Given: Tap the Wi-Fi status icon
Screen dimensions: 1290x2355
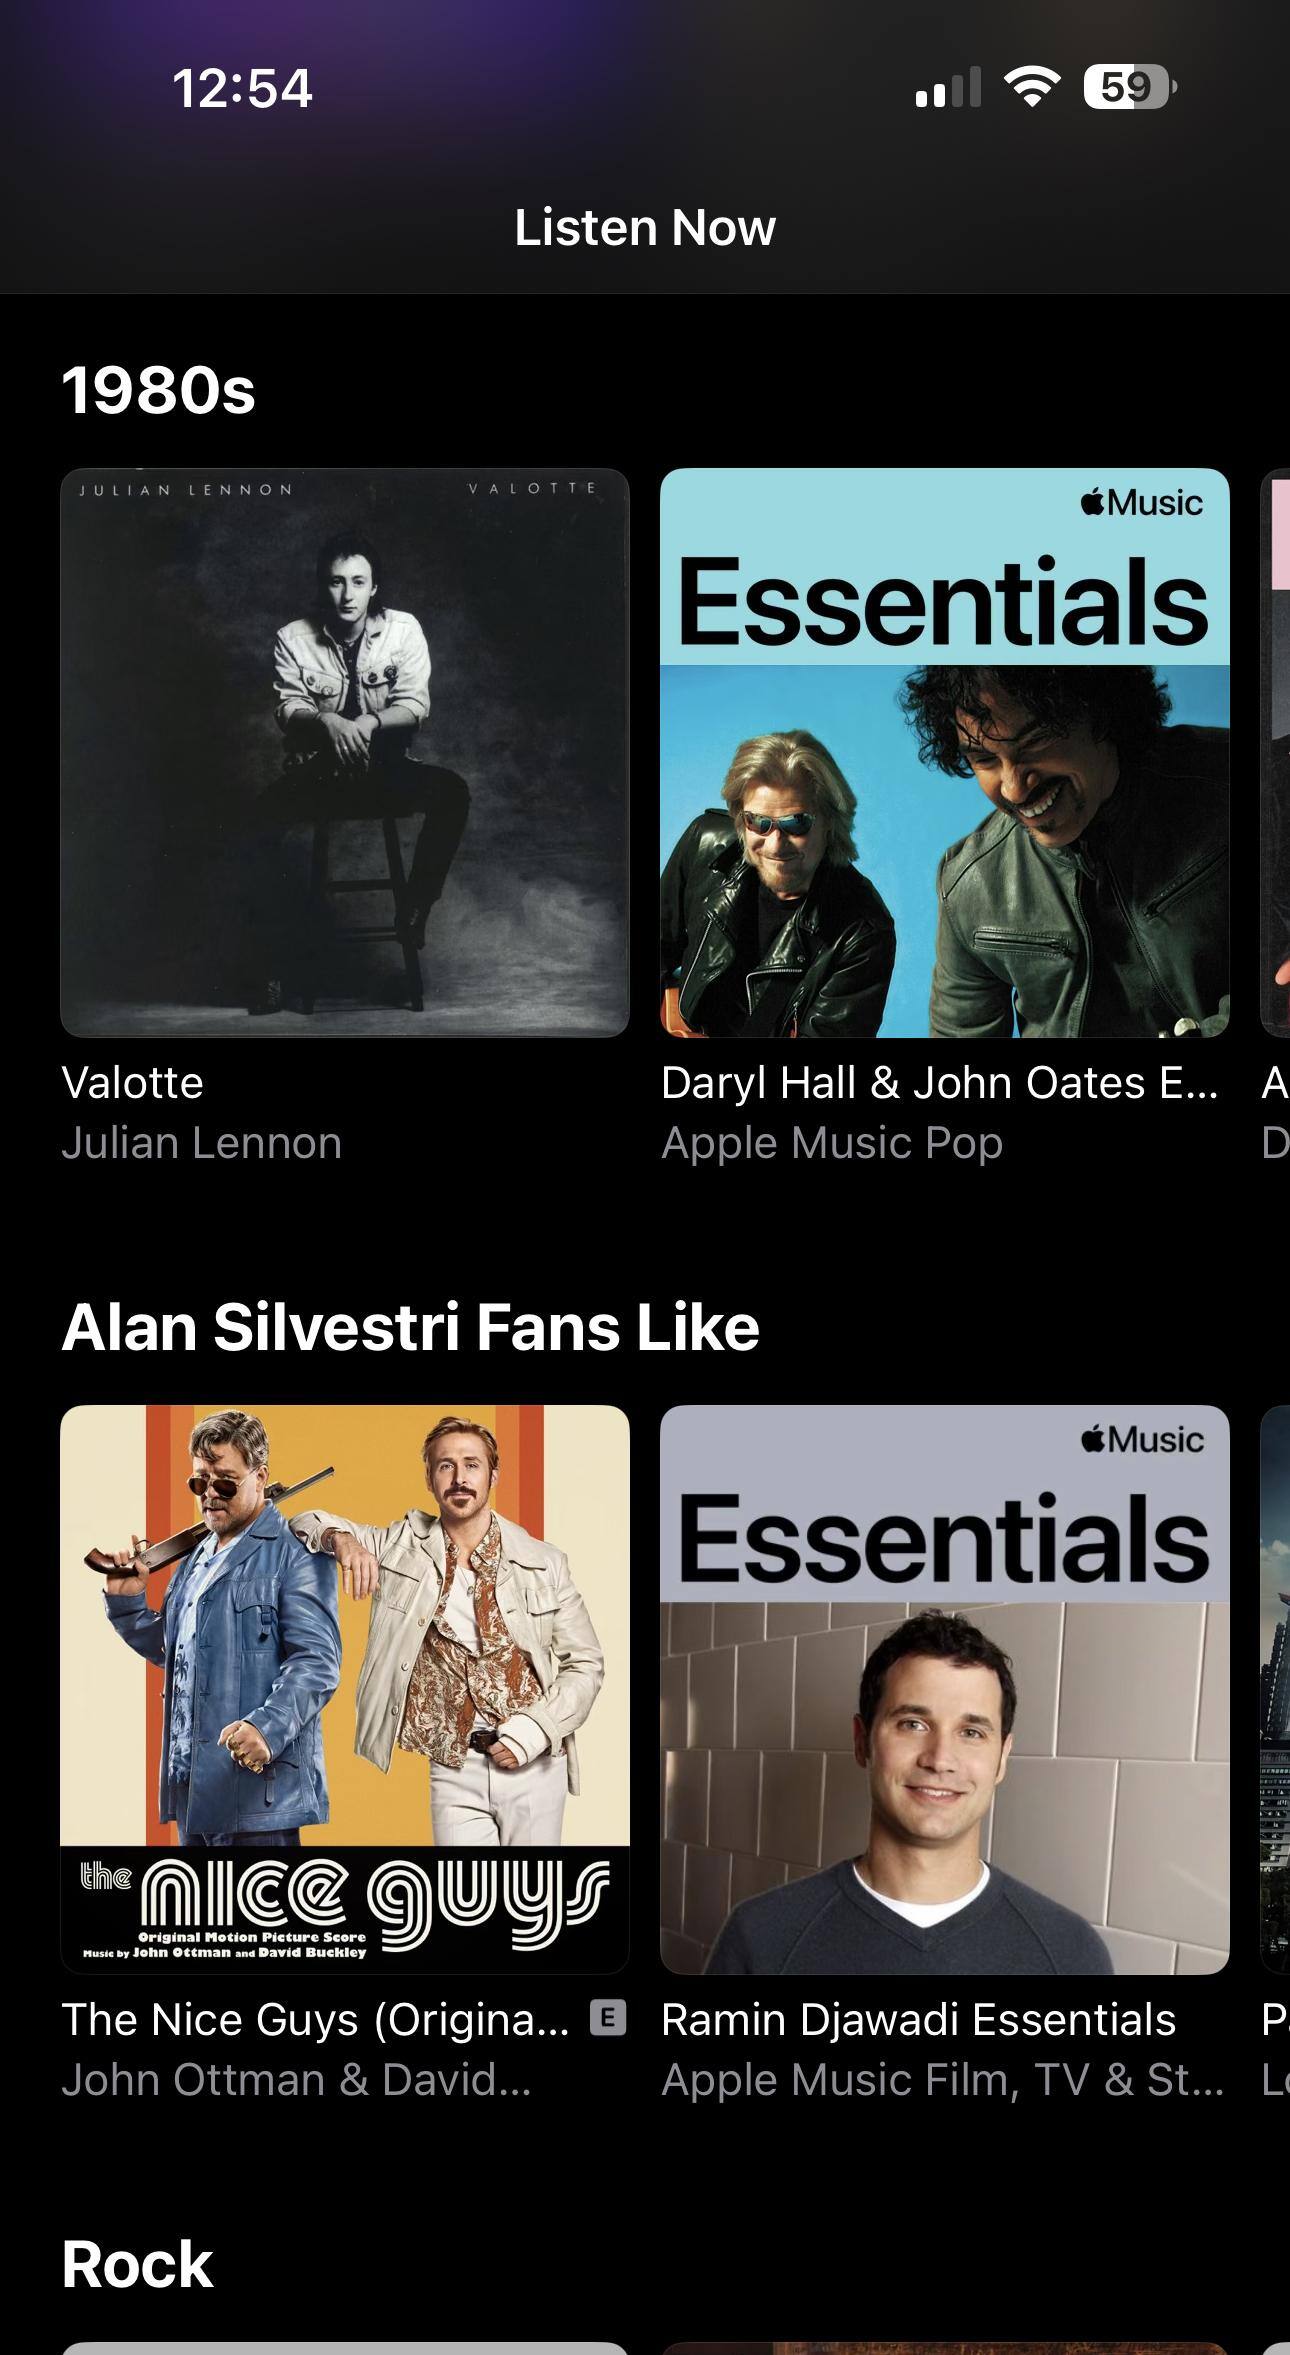Looking at the screenshot, I should point(1032,87).
